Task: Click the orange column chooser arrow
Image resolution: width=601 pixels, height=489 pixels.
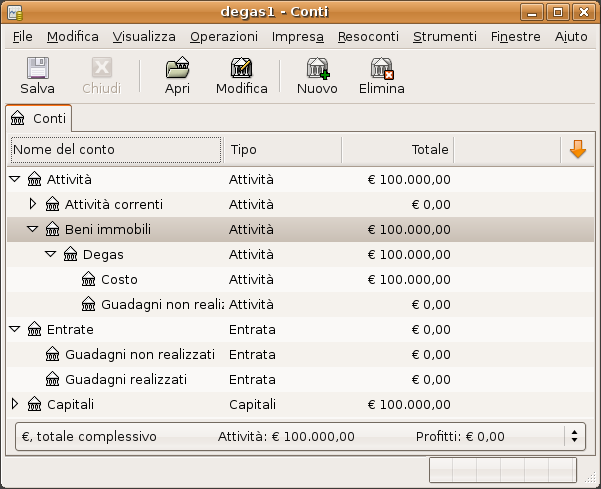Action: click(x=577, y=149)
